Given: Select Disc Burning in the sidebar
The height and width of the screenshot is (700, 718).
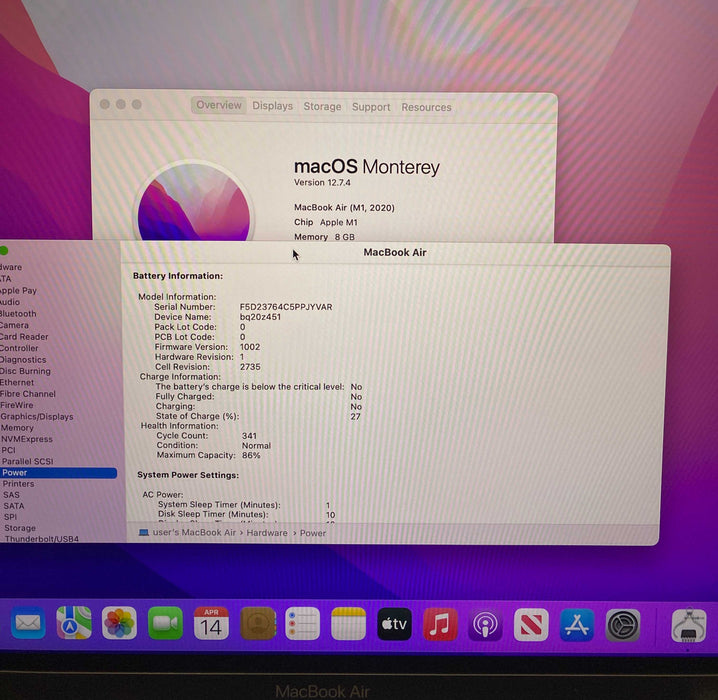Looking at the screenshot, I should 25,371.
